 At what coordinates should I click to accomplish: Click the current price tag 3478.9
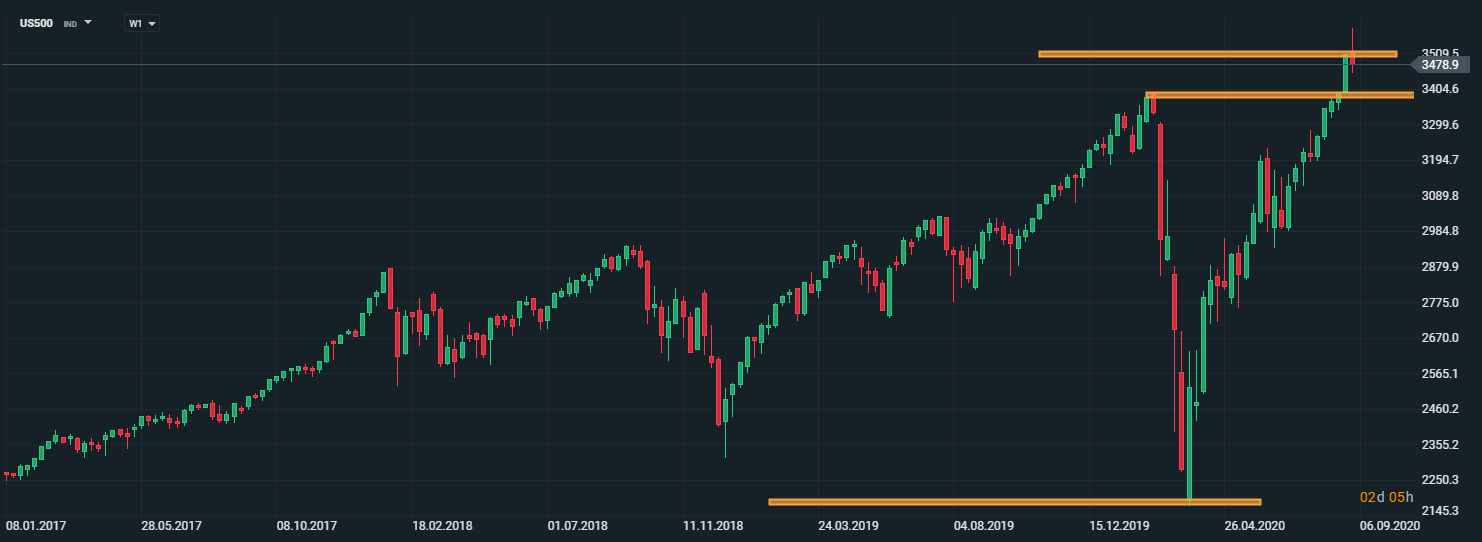(x=1438, y=65)
